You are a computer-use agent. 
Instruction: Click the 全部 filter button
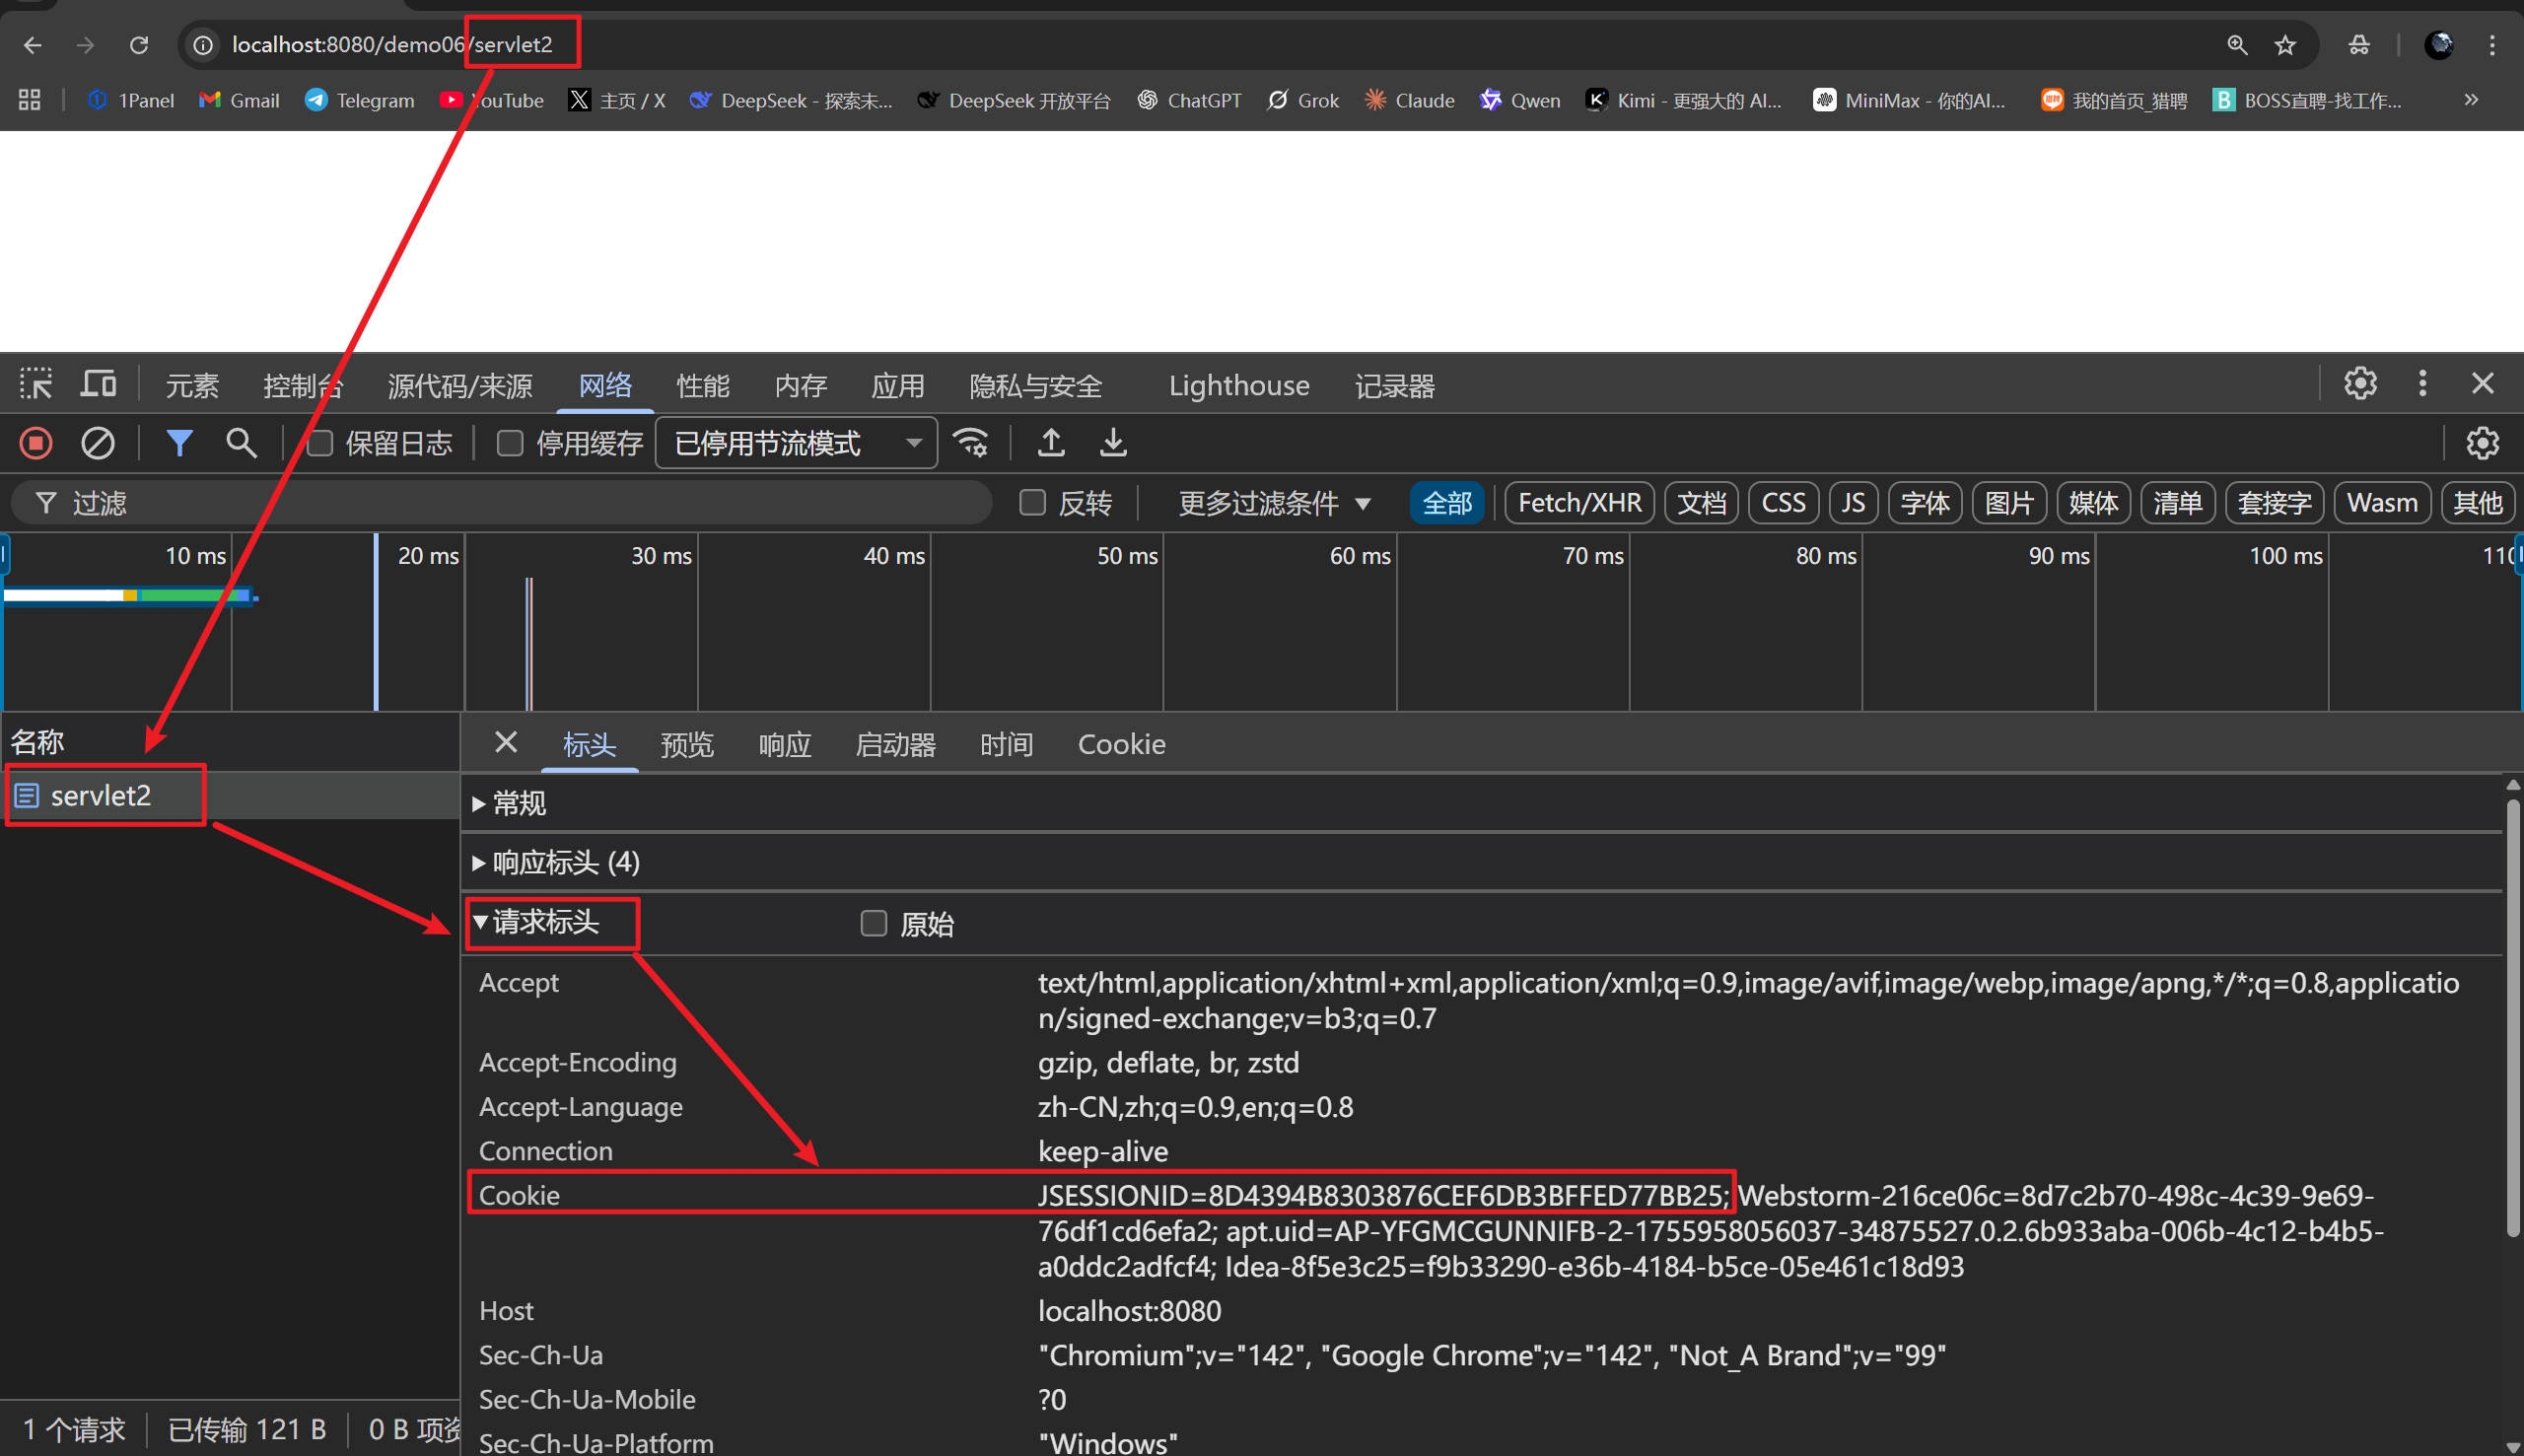[x=1446, y=503]
